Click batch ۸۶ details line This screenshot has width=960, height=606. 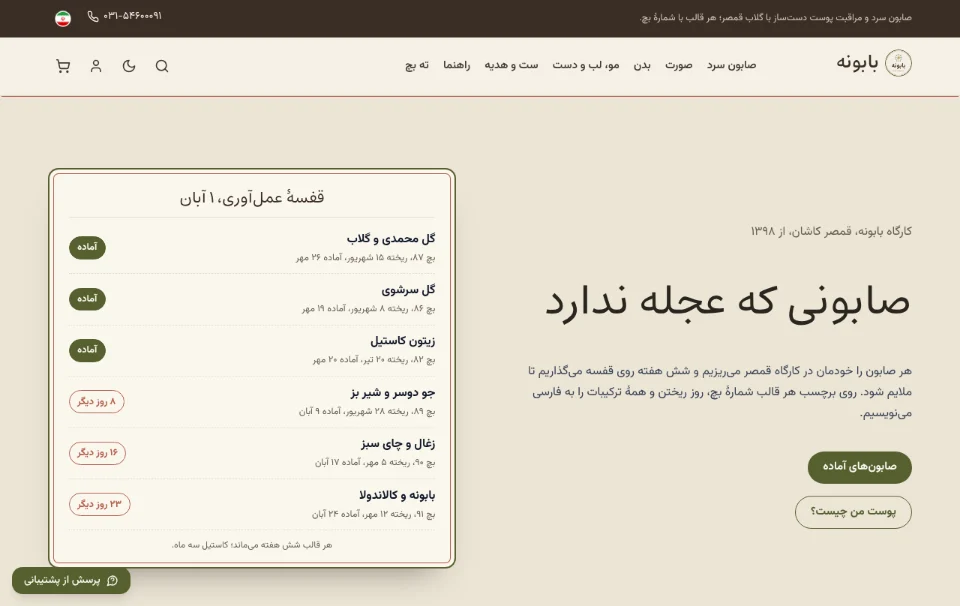tap(369, 309)
